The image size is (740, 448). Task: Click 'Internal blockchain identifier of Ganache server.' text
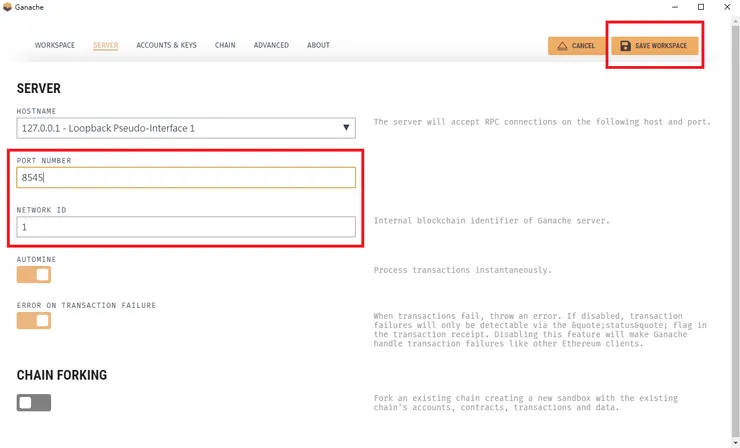tap(491, 220)
